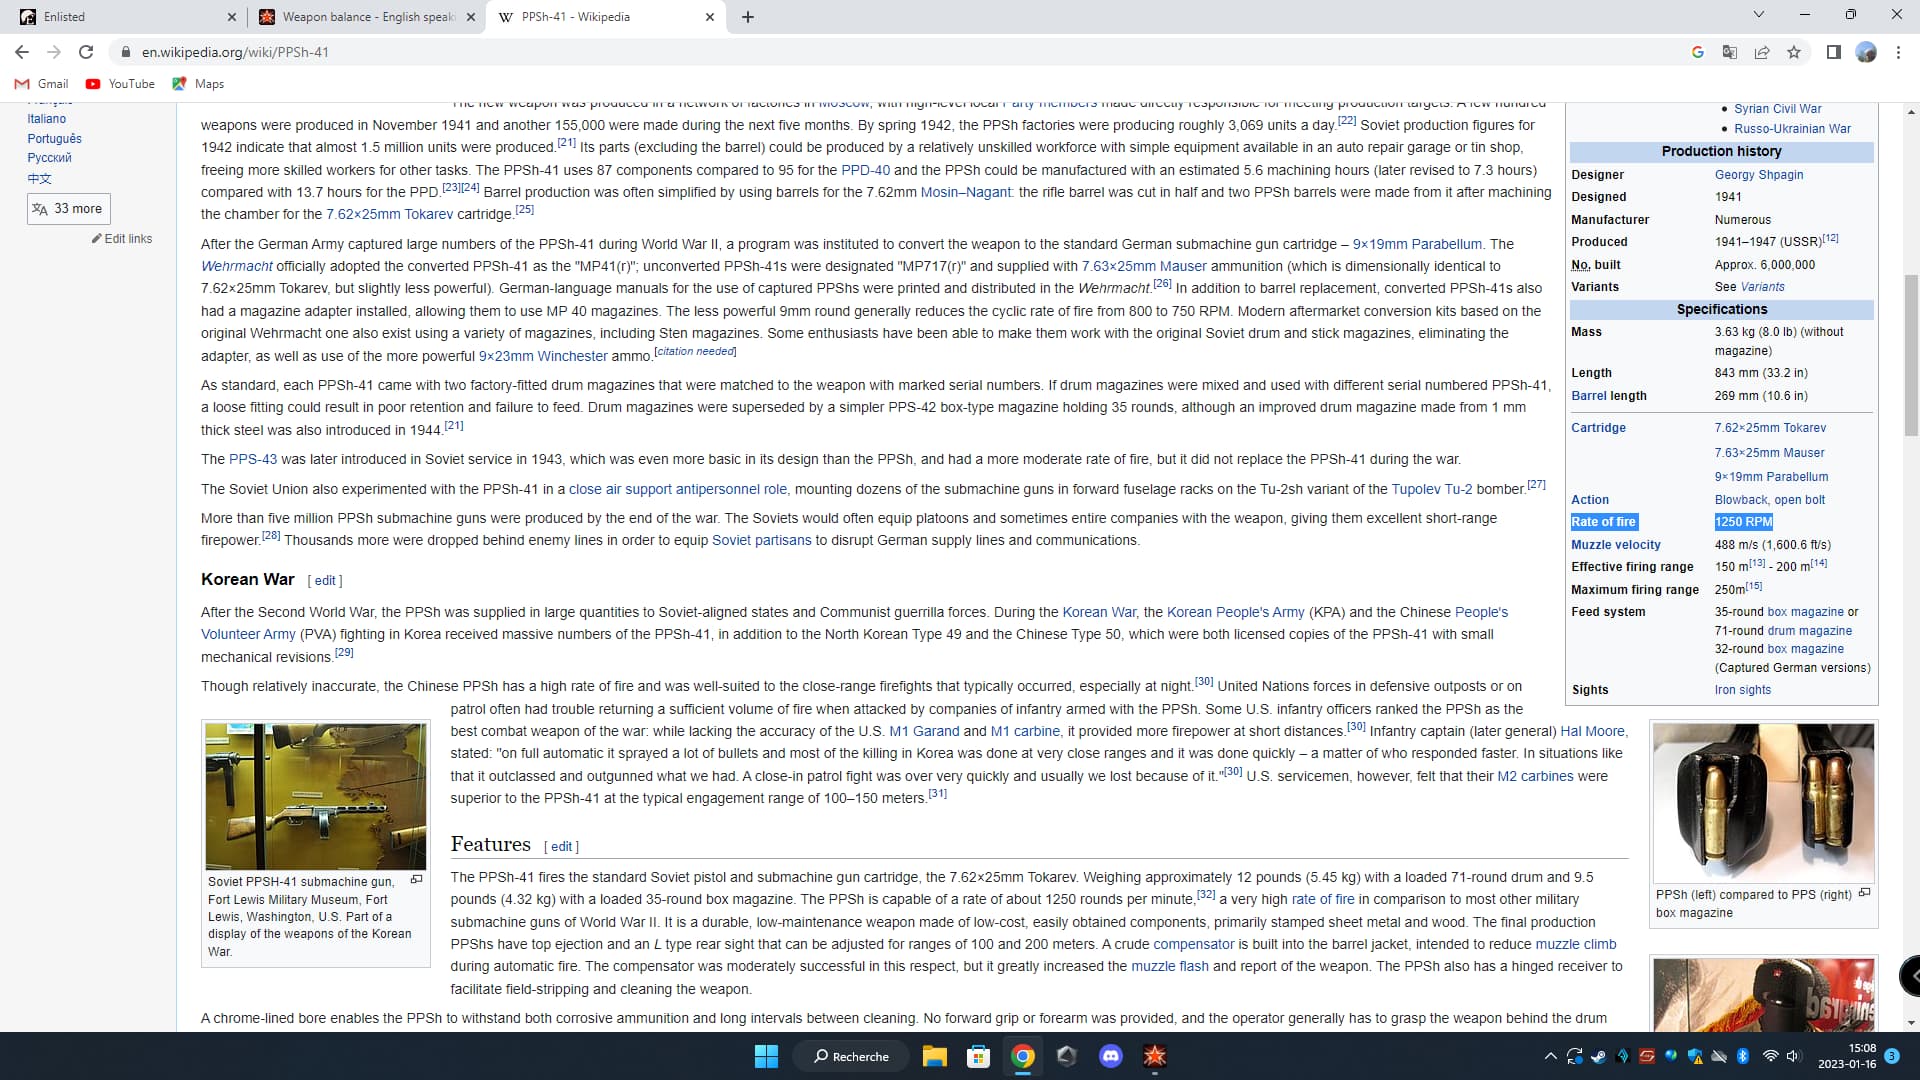This screenshot has width=1920, height=1080.
Task: Open the Italiano language link
Action: (47, 119)
